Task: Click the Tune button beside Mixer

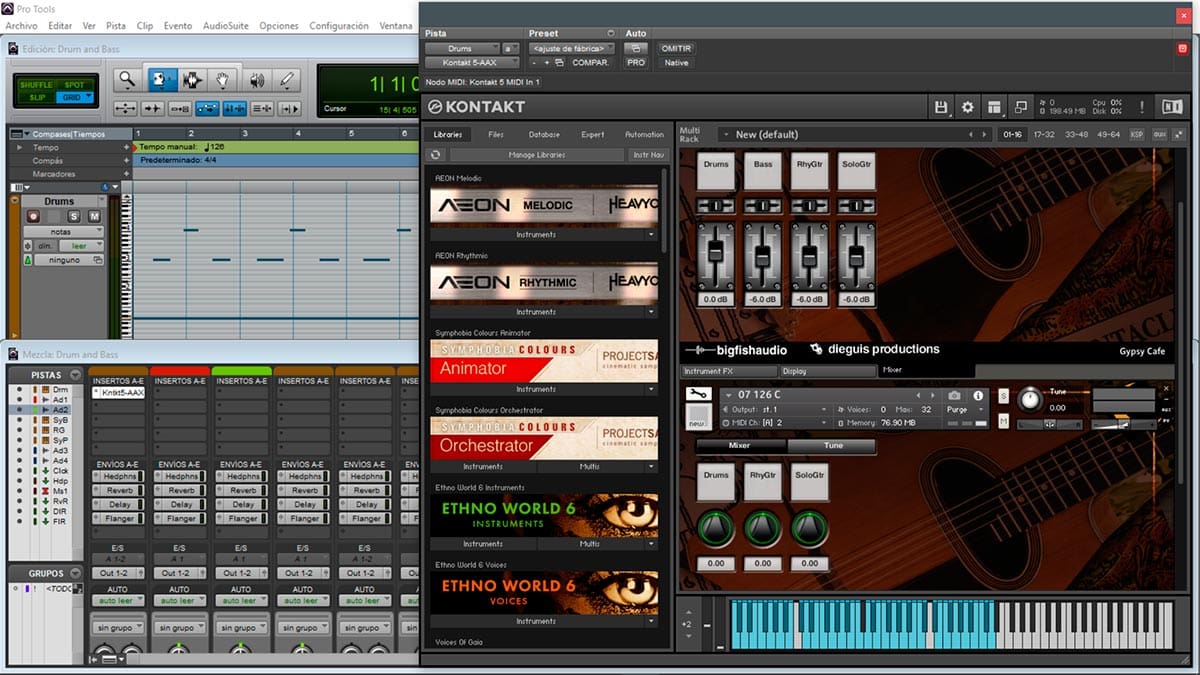Action: pos(833,445)
